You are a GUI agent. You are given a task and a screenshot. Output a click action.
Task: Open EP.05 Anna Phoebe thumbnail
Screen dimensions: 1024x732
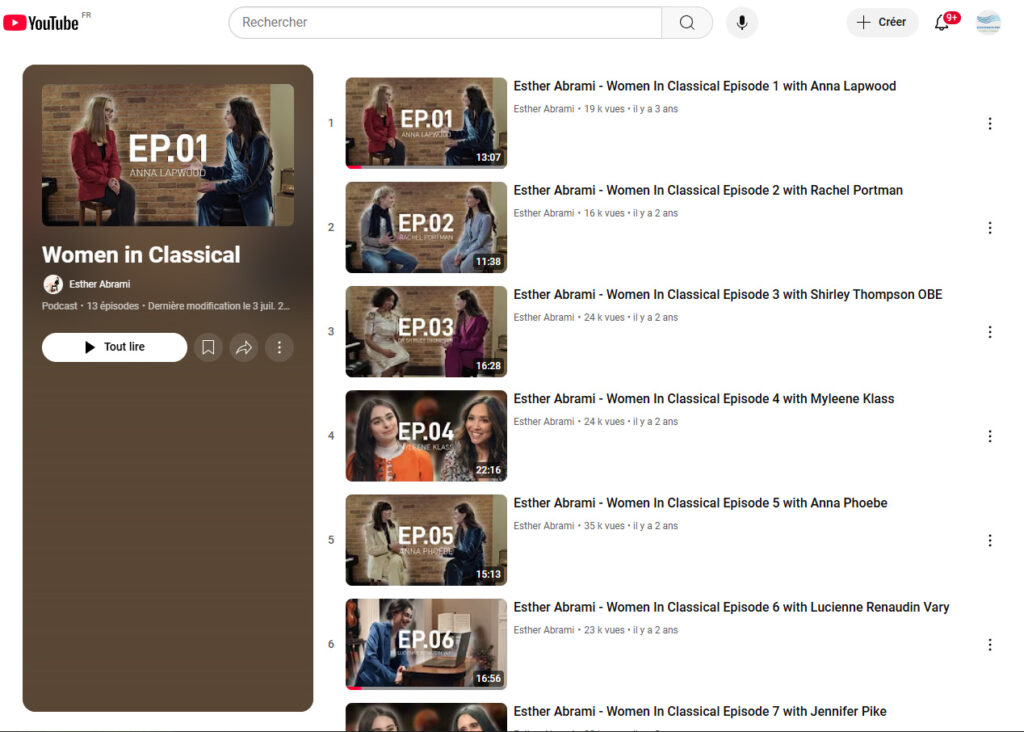(x=426, y=540)
